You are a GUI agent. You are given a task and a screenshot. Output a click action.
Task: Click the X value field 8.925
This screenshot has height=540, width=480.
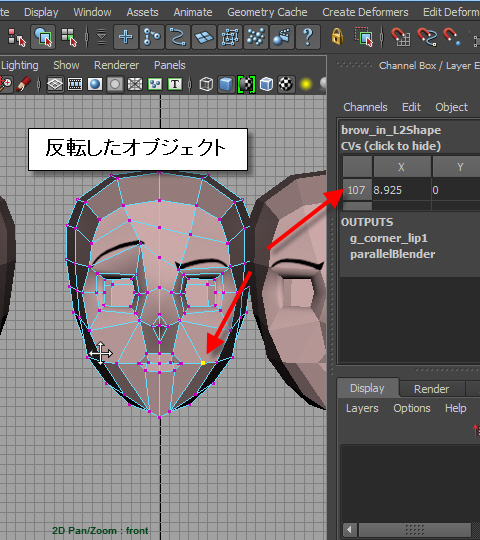point(402,190)
